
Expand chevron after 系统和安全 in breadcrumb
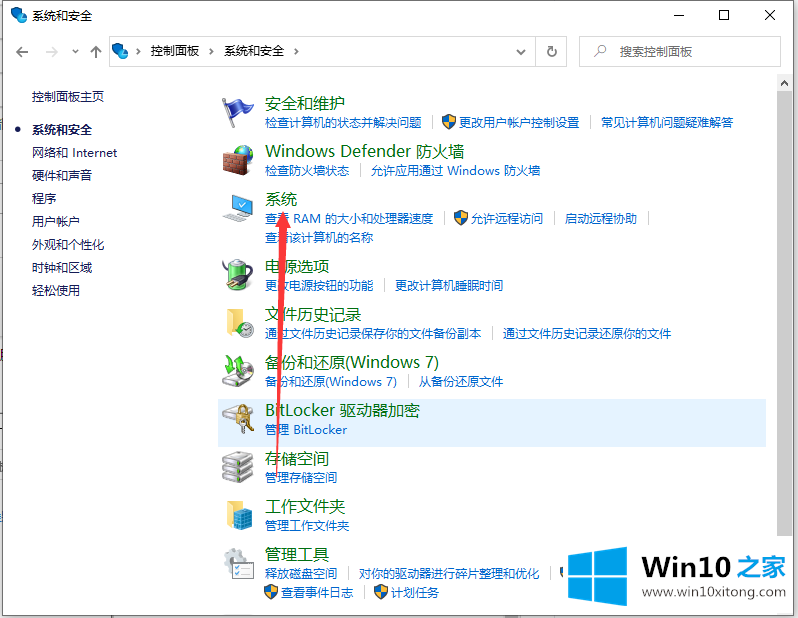[296, 51]
